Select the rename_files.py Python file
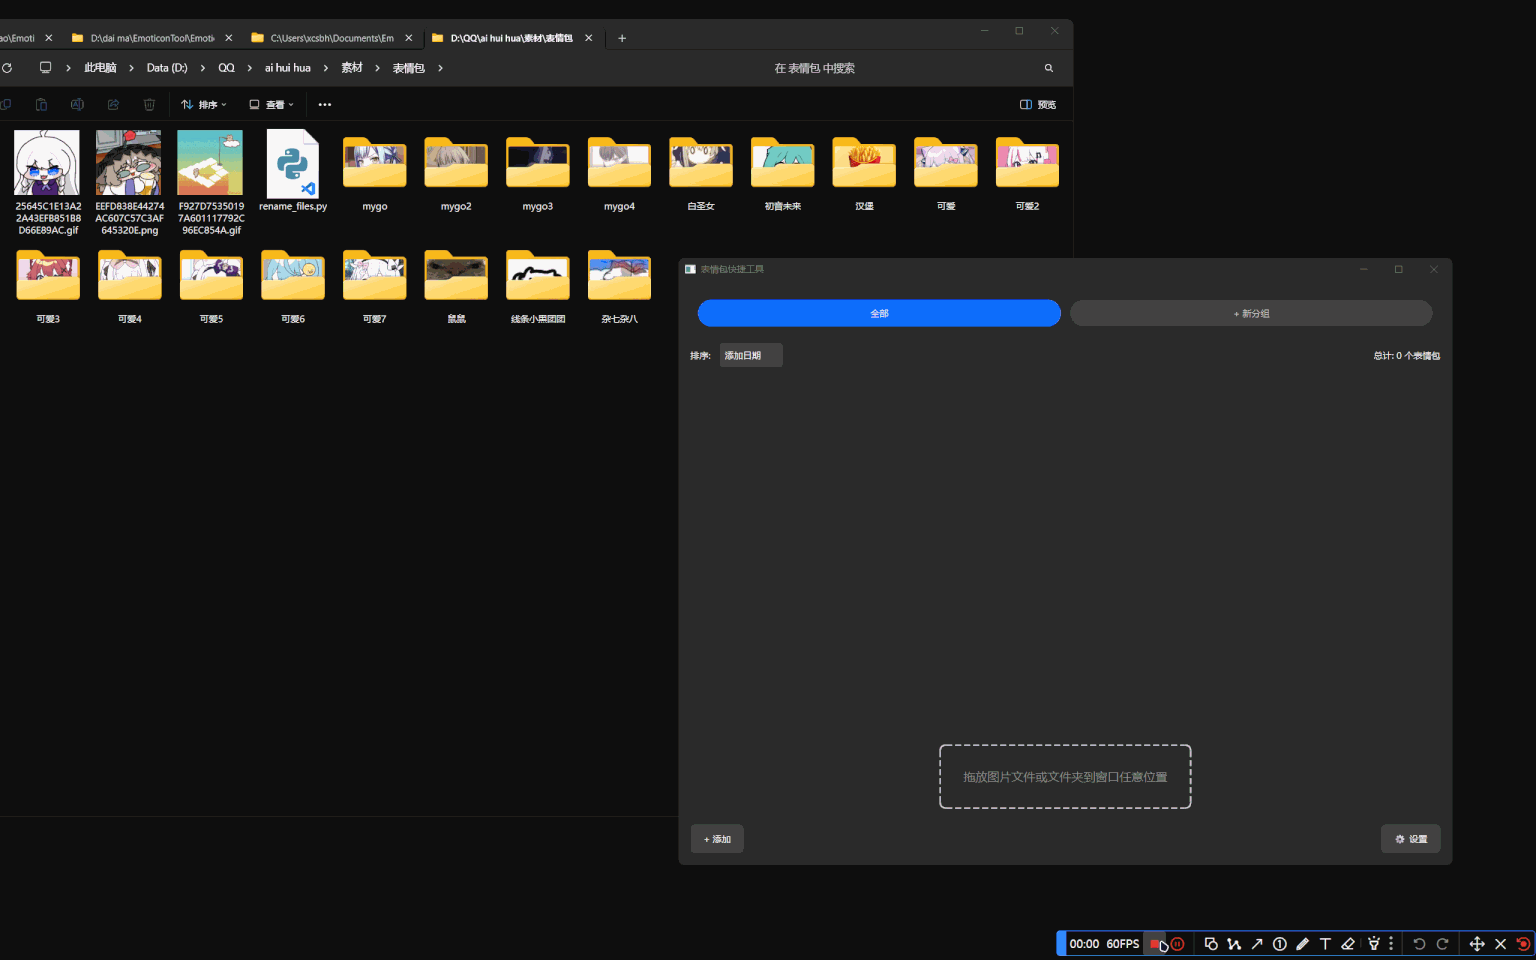Viewport: 1536px width, 960px height. pyautogui.click(x=293, y=171)
